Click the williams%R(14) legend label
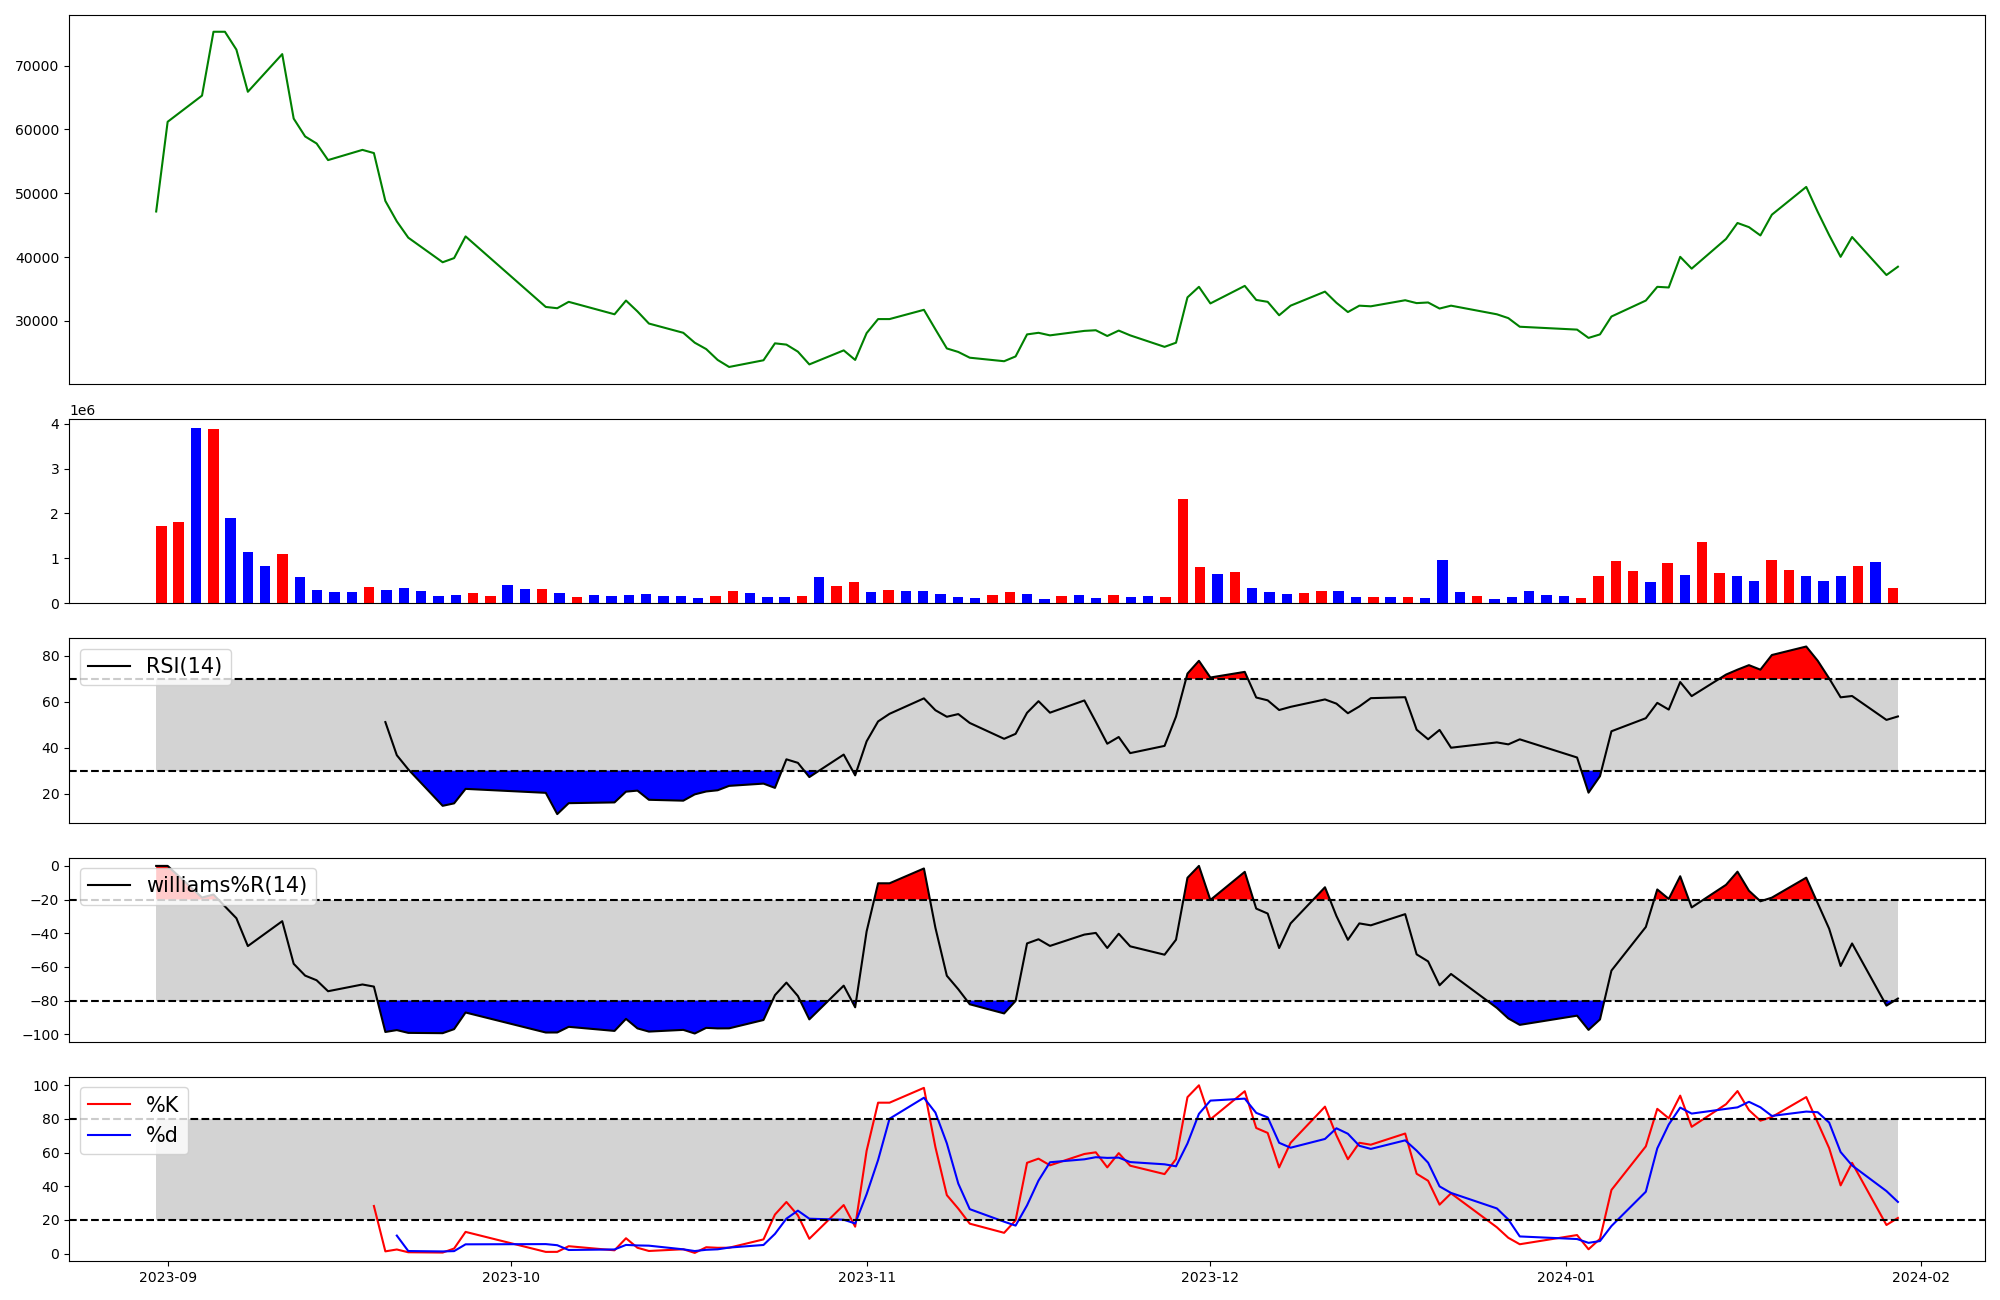Image resolution: width=2000 pixels, height=1300 pixels. click(227, 885)
